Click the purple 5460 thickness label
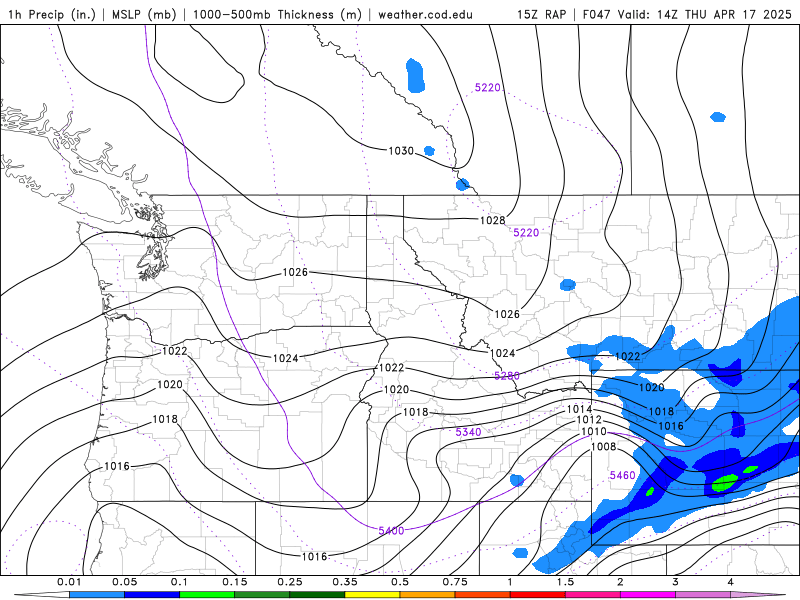The image size is (800, 600). (x=622, y=475)
